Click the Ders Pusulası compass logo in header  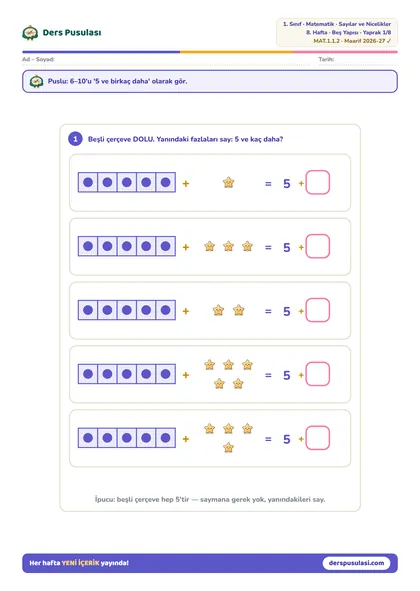pos(30,33)
